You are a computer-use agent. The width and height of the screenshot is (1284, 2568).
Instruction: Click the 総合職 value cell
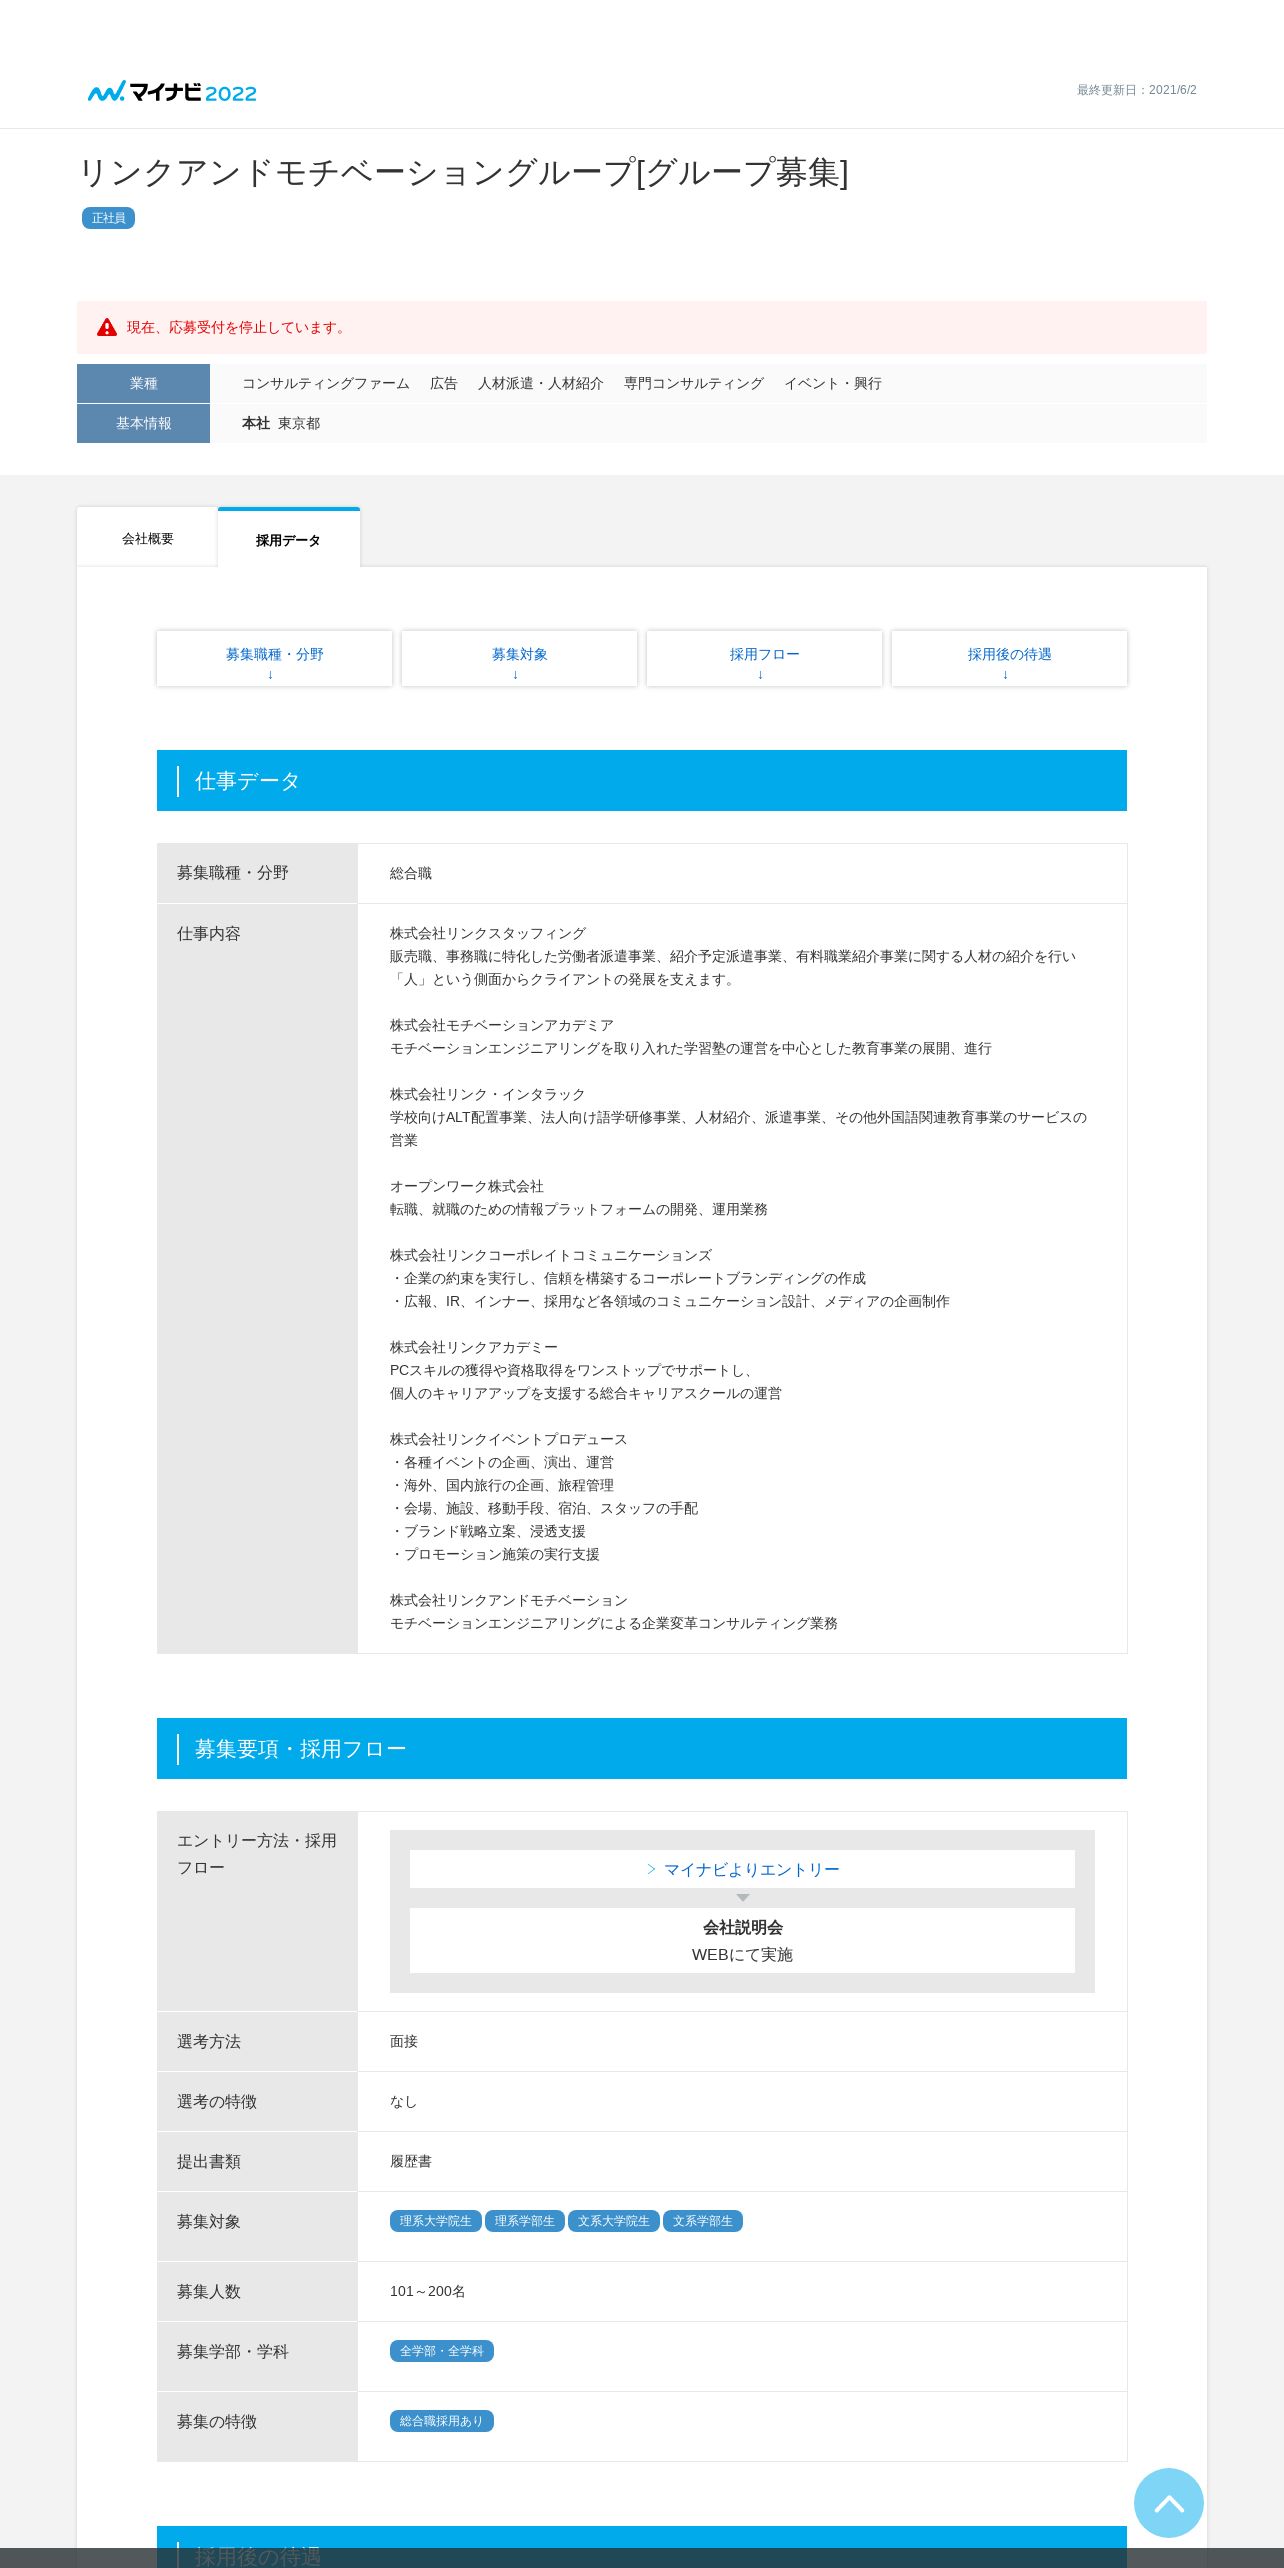coord(742,873)
